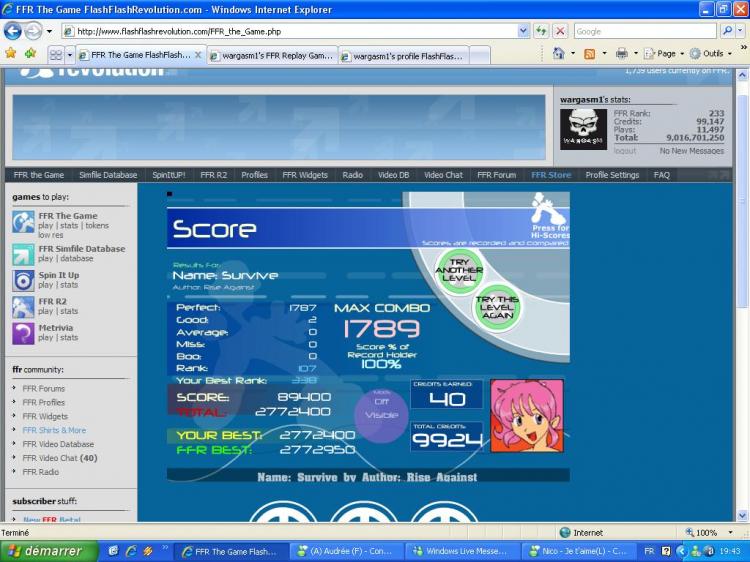750x562 pixels.
Task: Open the Spin It Up game icon
Action: coord(23,280)
